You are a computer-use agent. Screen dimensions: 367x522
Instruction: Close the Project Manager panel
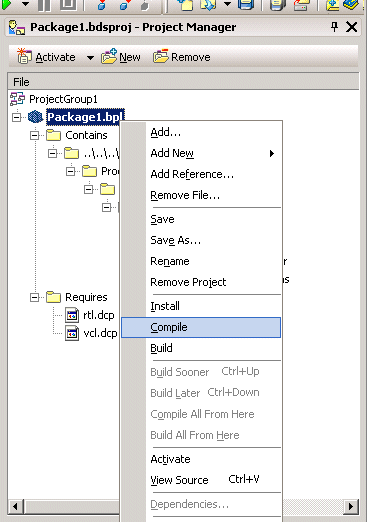click(x=351, y=27)
